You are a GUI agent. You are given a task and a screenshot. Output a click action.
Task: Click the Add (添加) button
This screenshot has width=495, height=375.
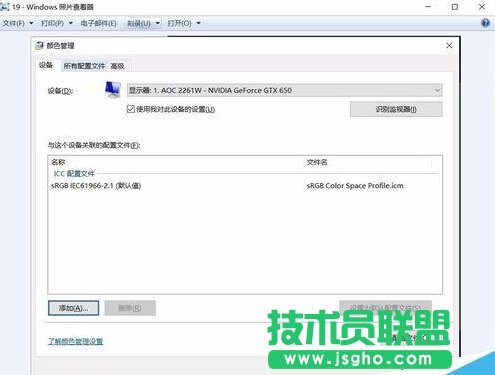[x=73, y=308]
